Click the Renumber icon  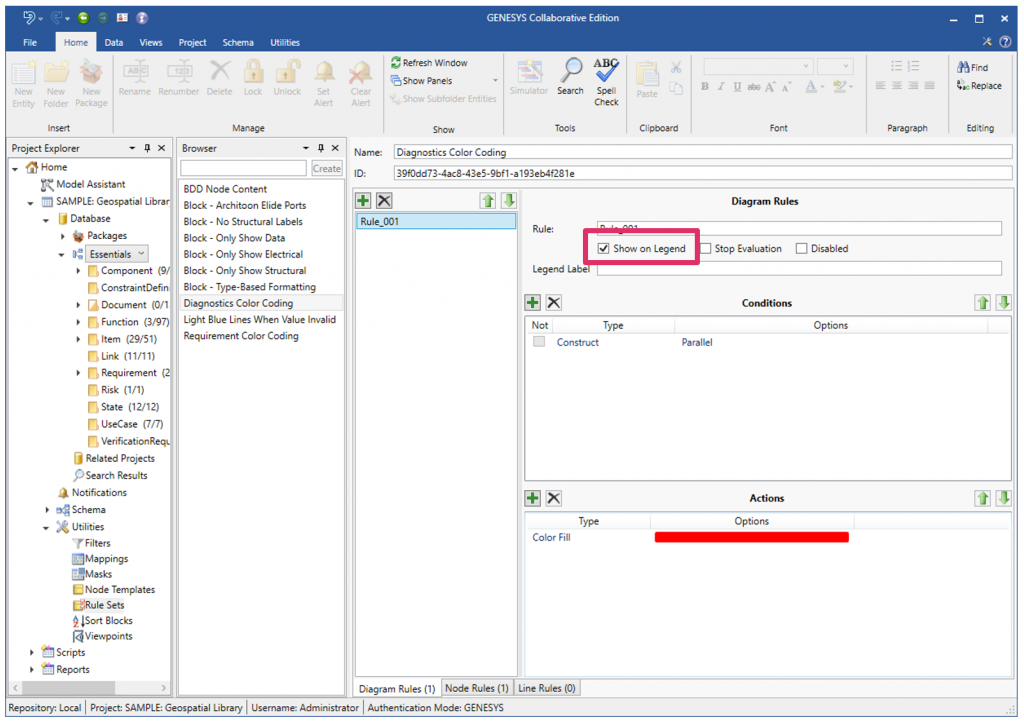(178, 72)
